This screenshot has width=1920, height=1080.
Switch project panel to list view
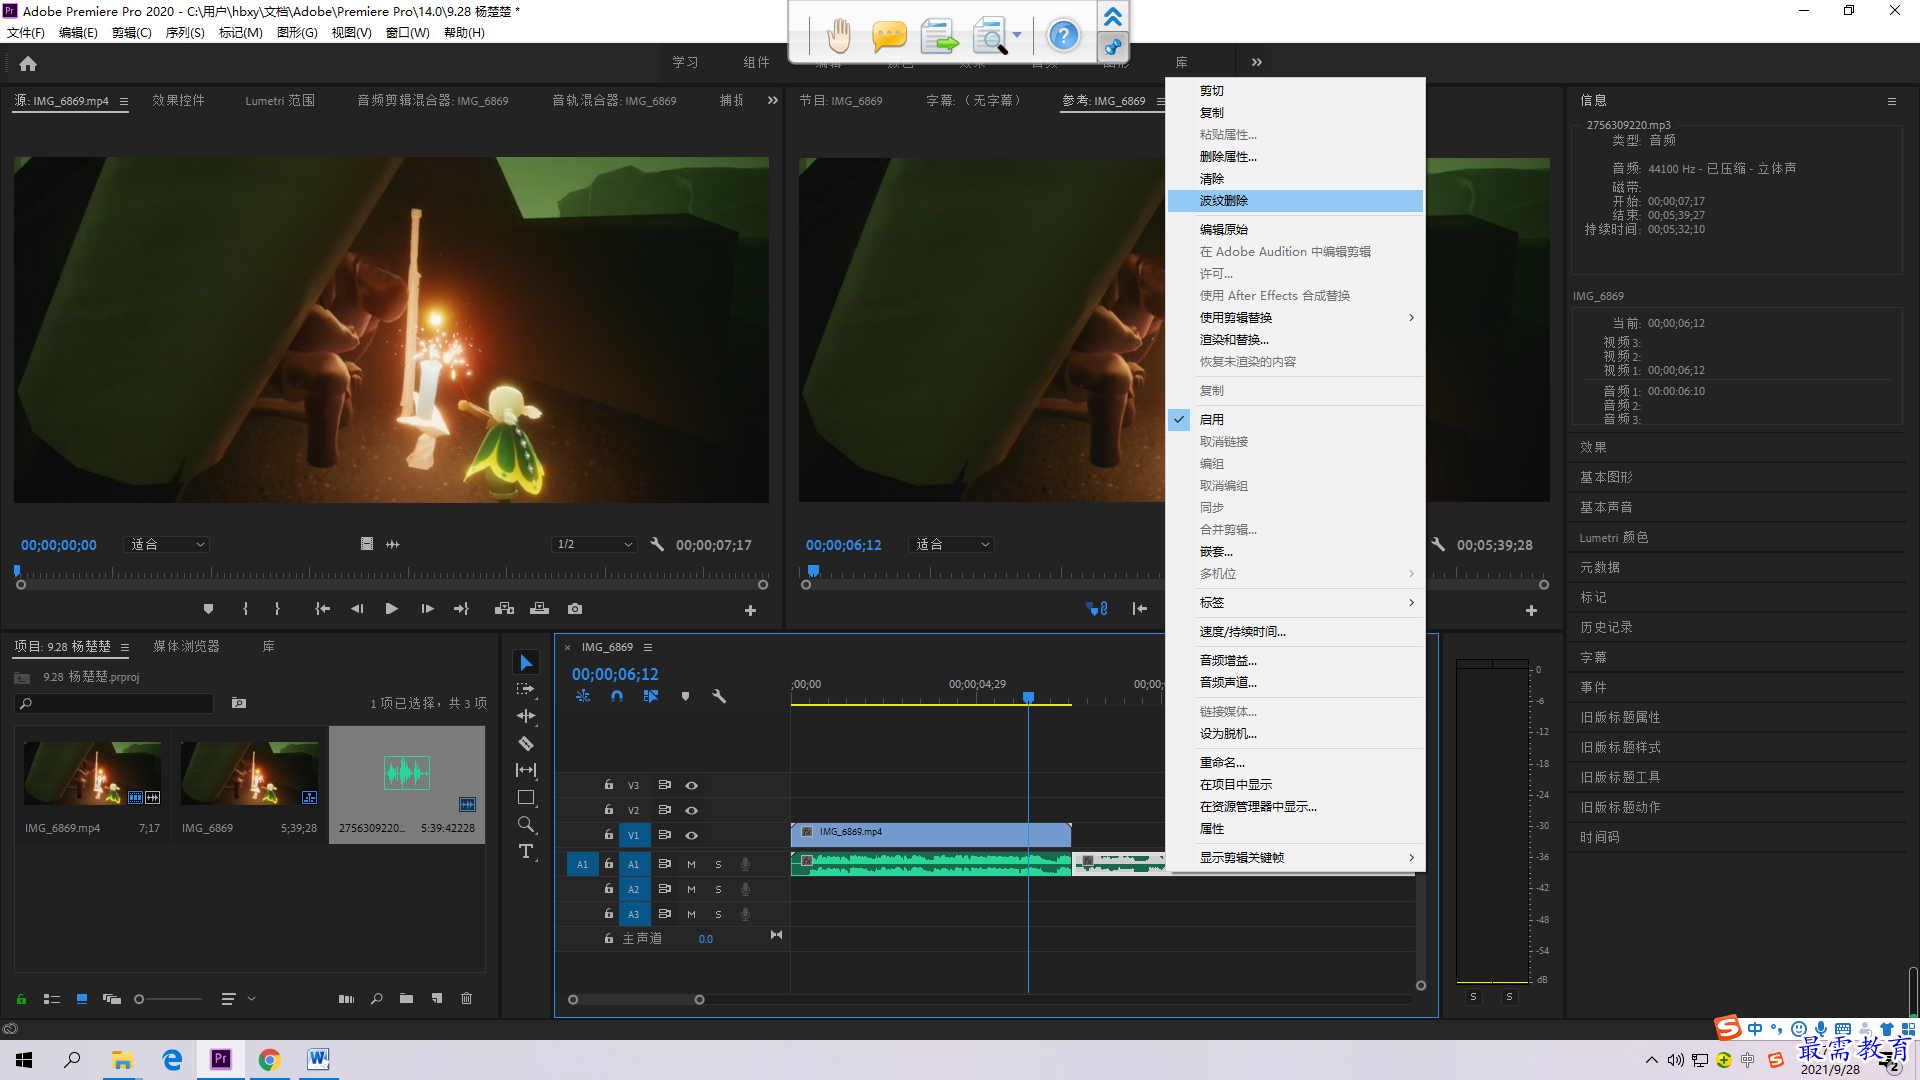point(52,998)
